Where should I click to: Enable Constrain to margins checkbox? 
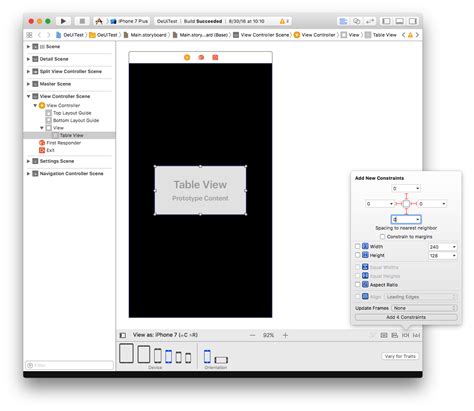(x=382, y=237)
